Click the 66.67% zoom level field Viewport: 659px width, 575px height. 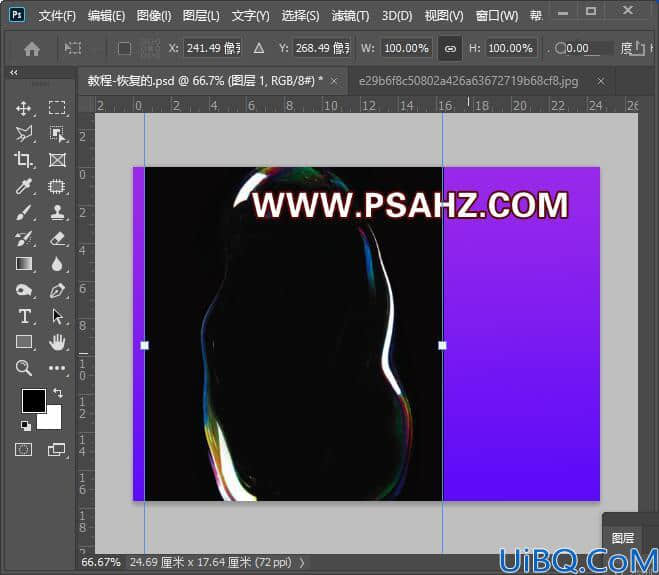point(101,562)
